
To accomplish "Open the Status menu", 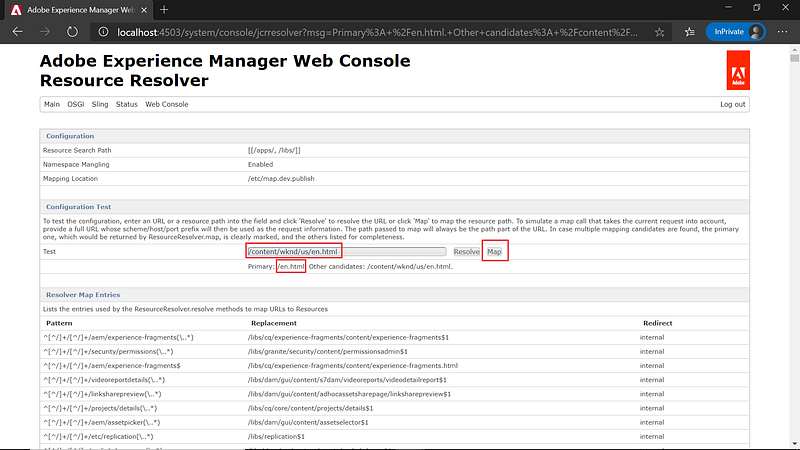I will [127, 104].
